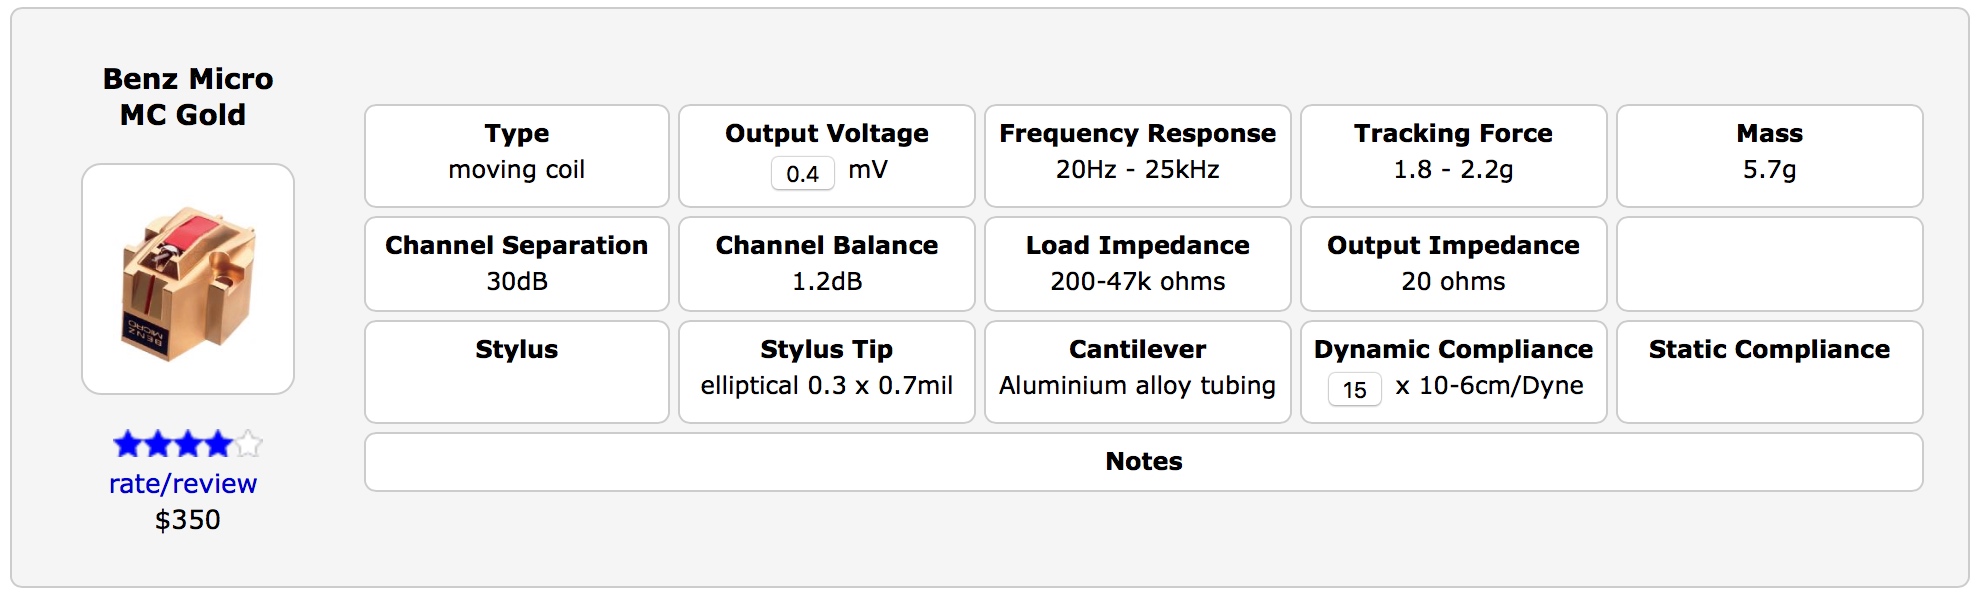
Task: Click the fourth blue rating star
Action: click(218, 444)
